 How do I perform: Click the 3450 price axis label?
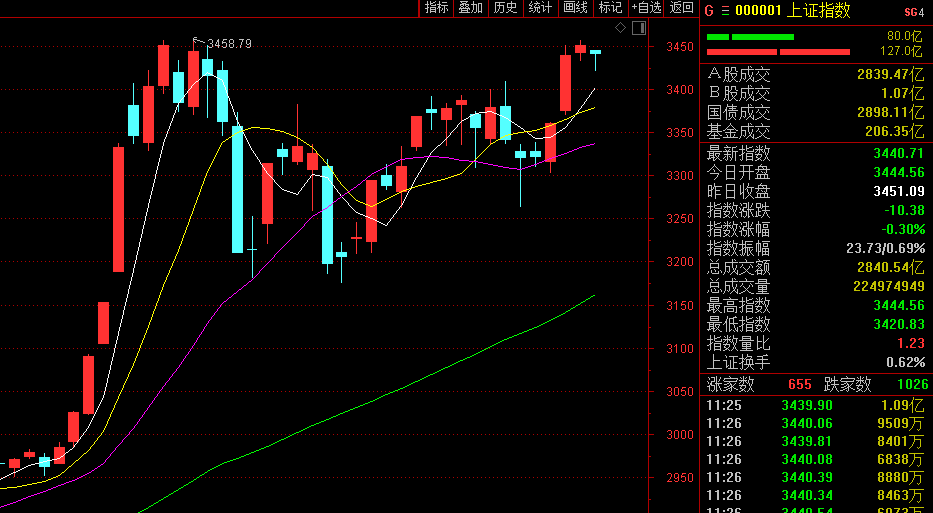(x=680, y=47)
